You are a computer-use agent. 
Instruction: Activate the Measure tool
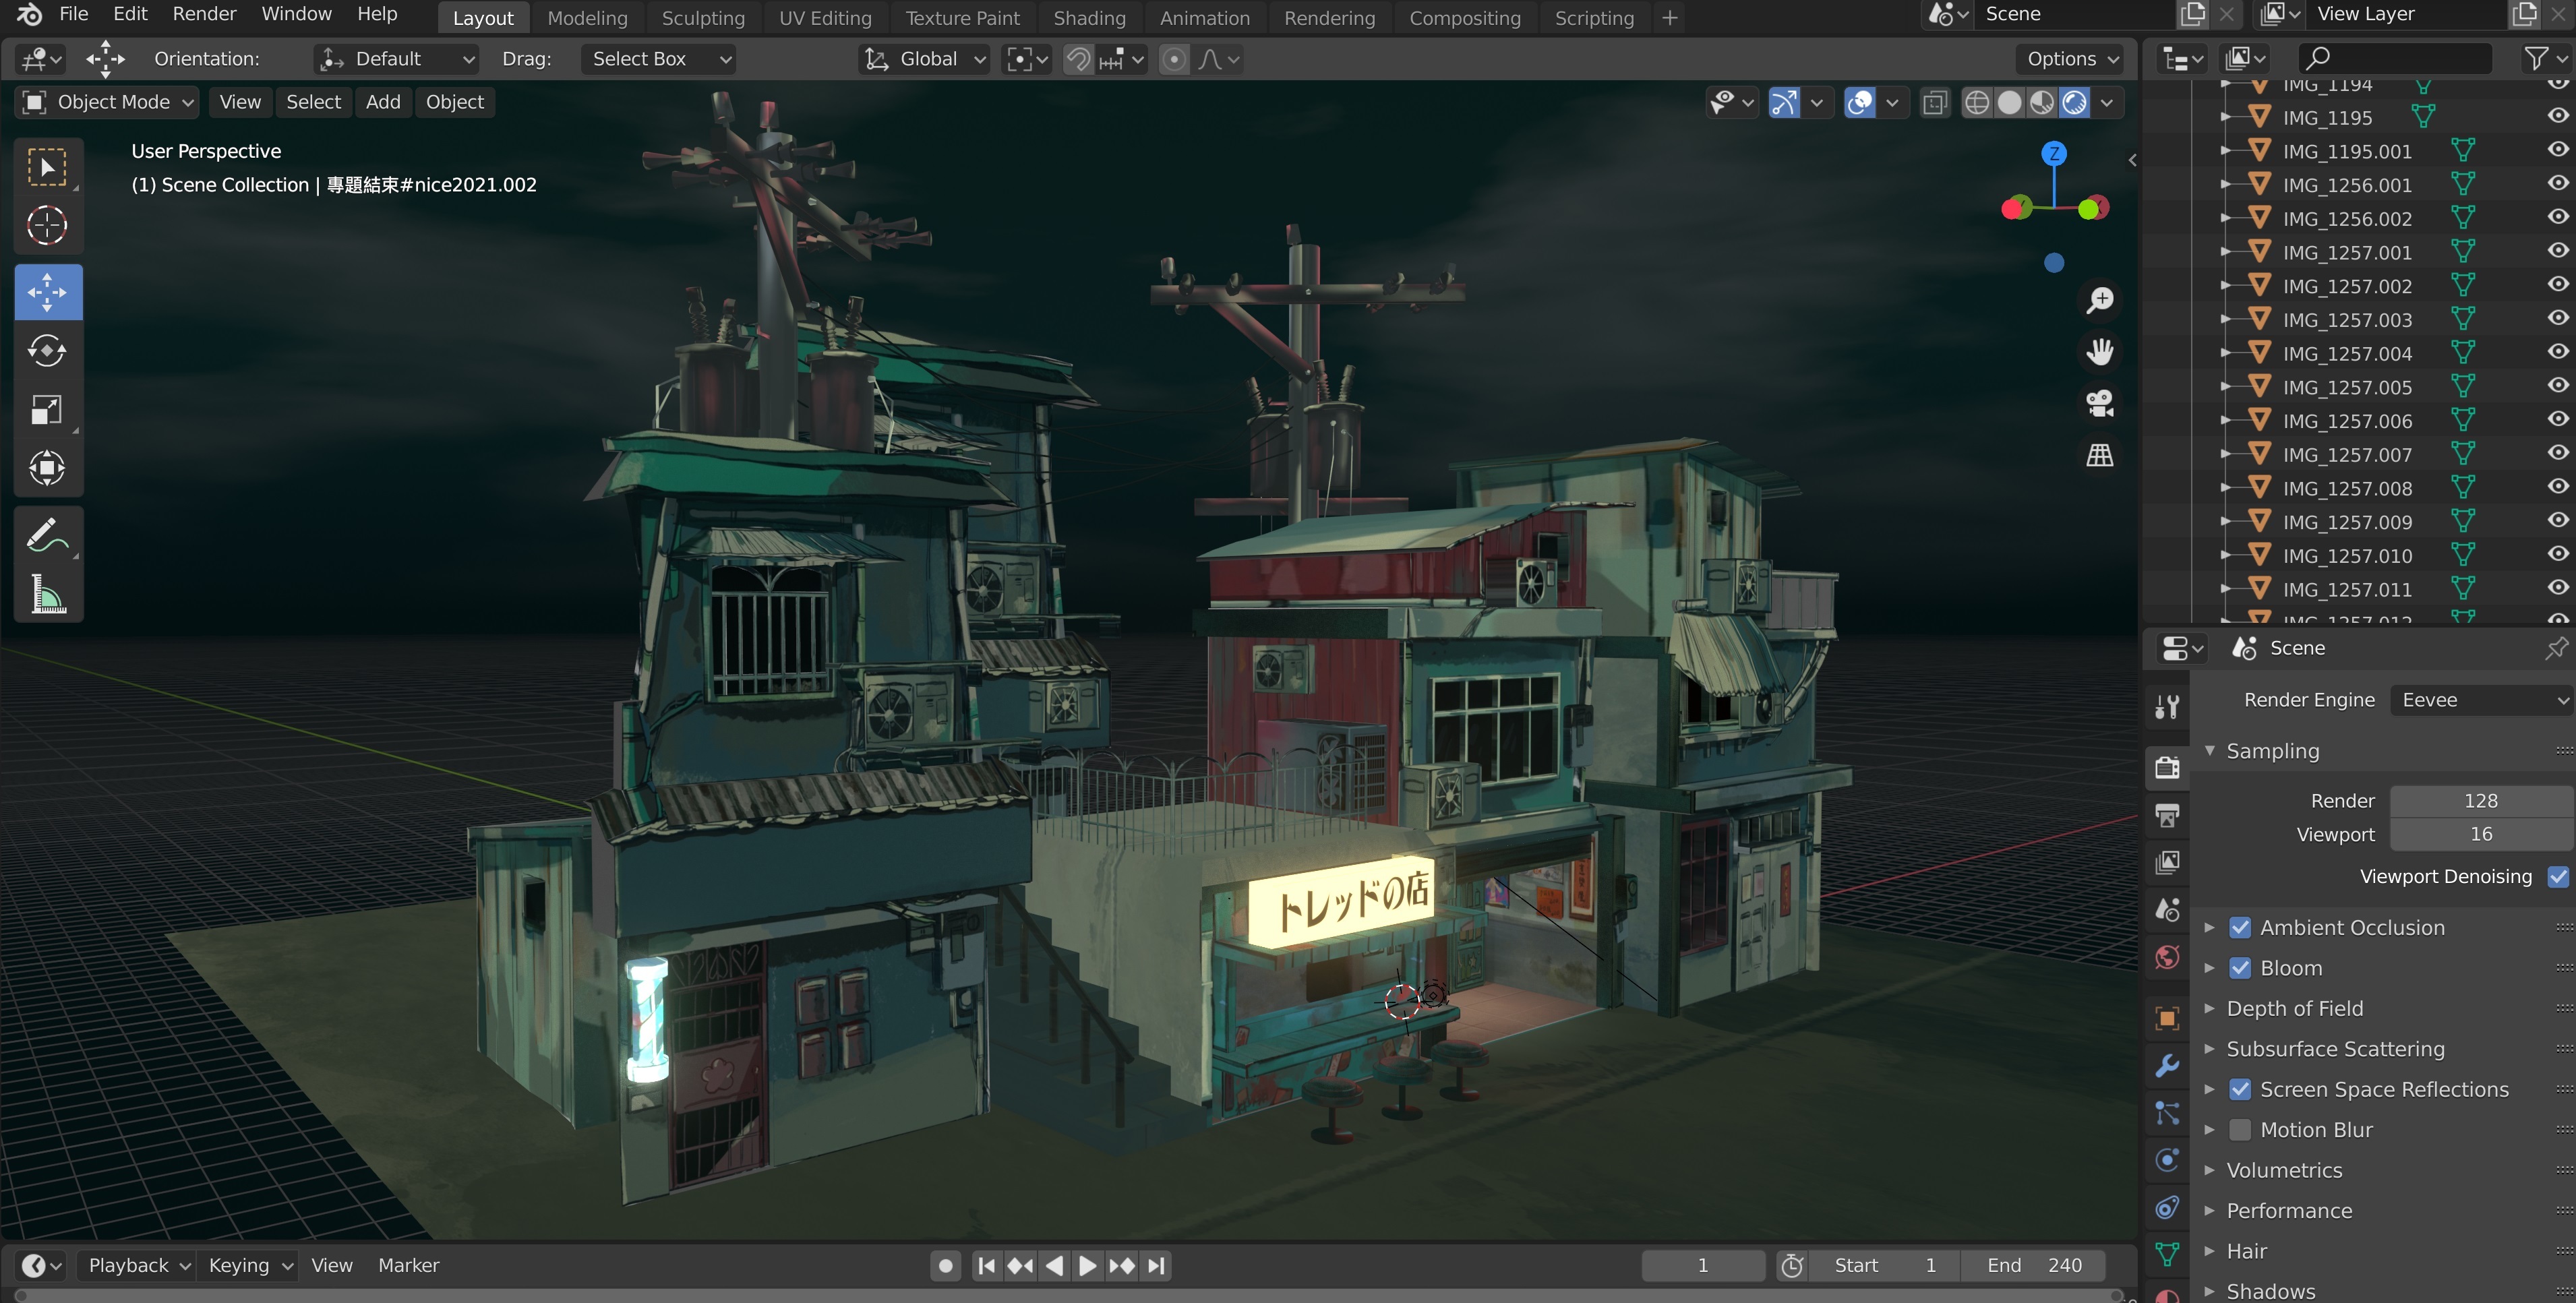47,595
